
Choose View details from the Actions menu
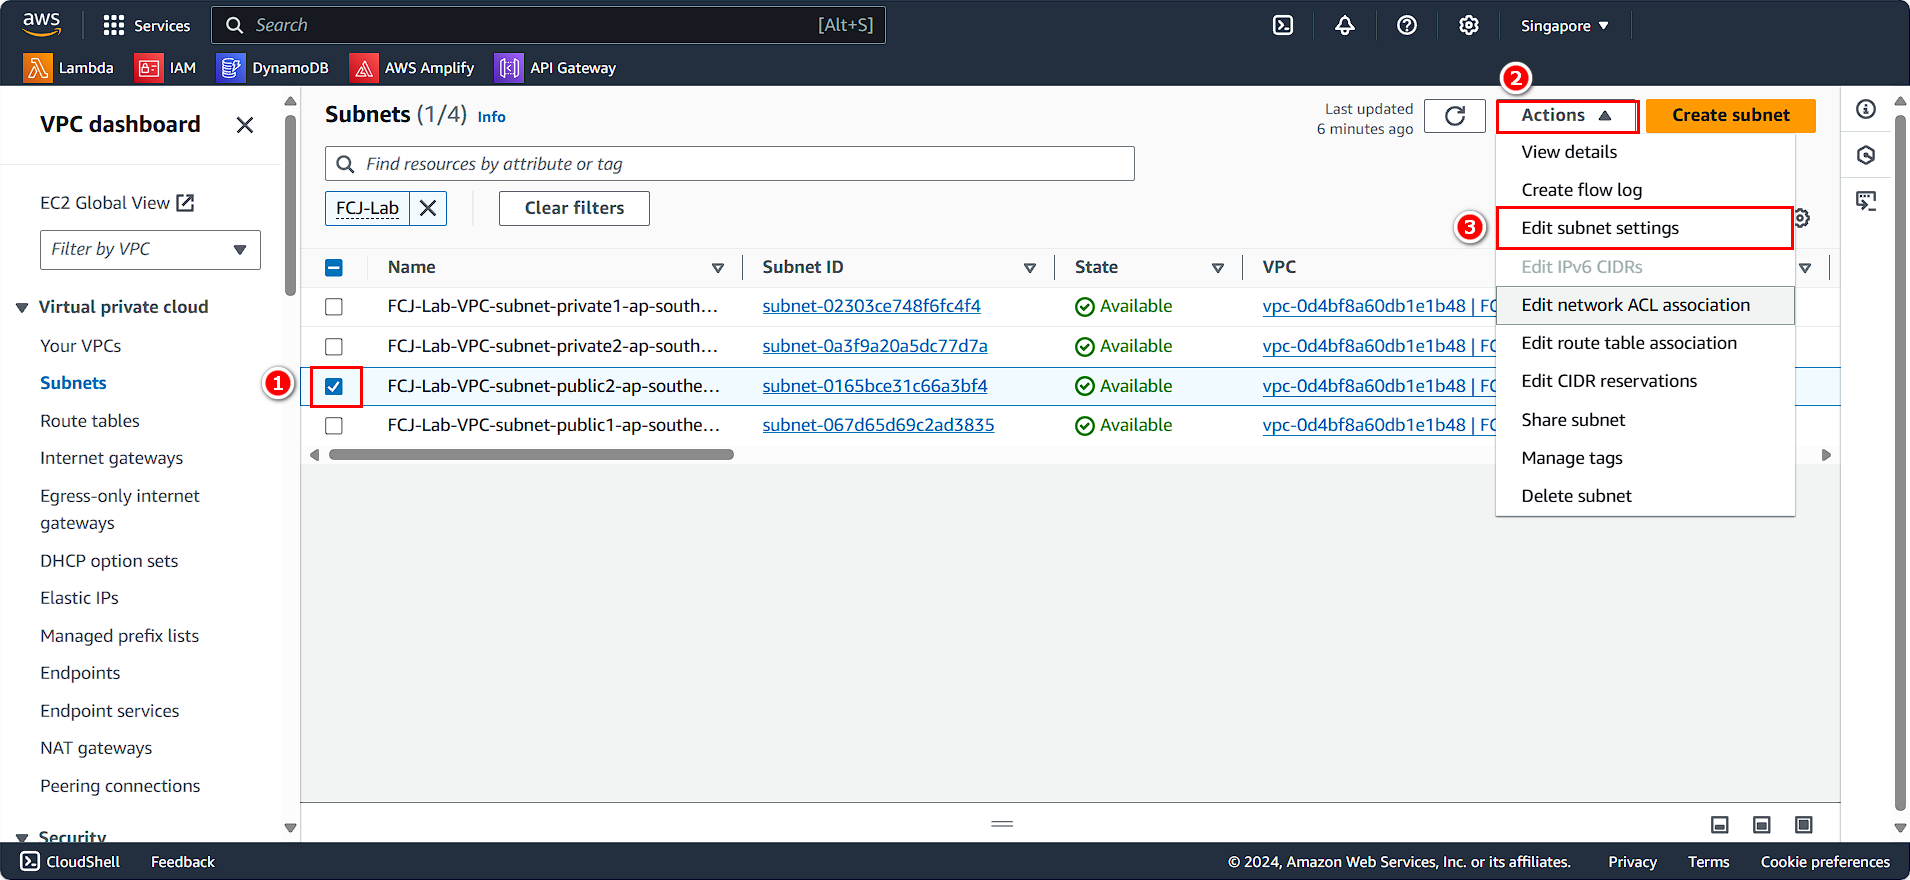(x=1645, y=152)
